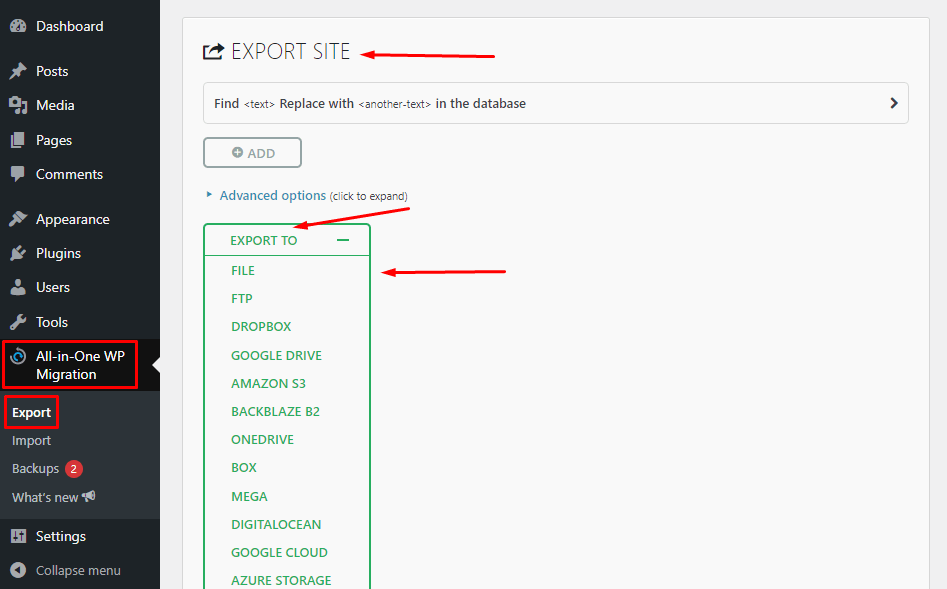Open the Settings menu

click(x=60, y=536)
